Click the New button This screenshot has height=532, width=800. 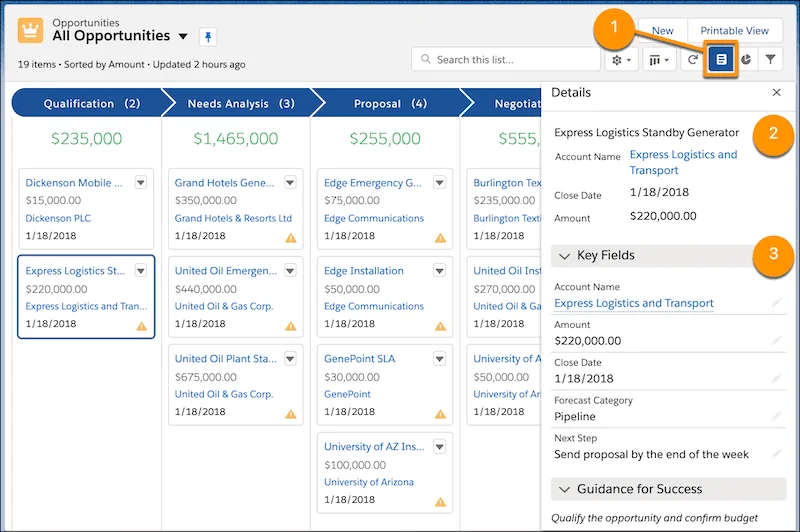pyautogui.click(x=663, y=31)
